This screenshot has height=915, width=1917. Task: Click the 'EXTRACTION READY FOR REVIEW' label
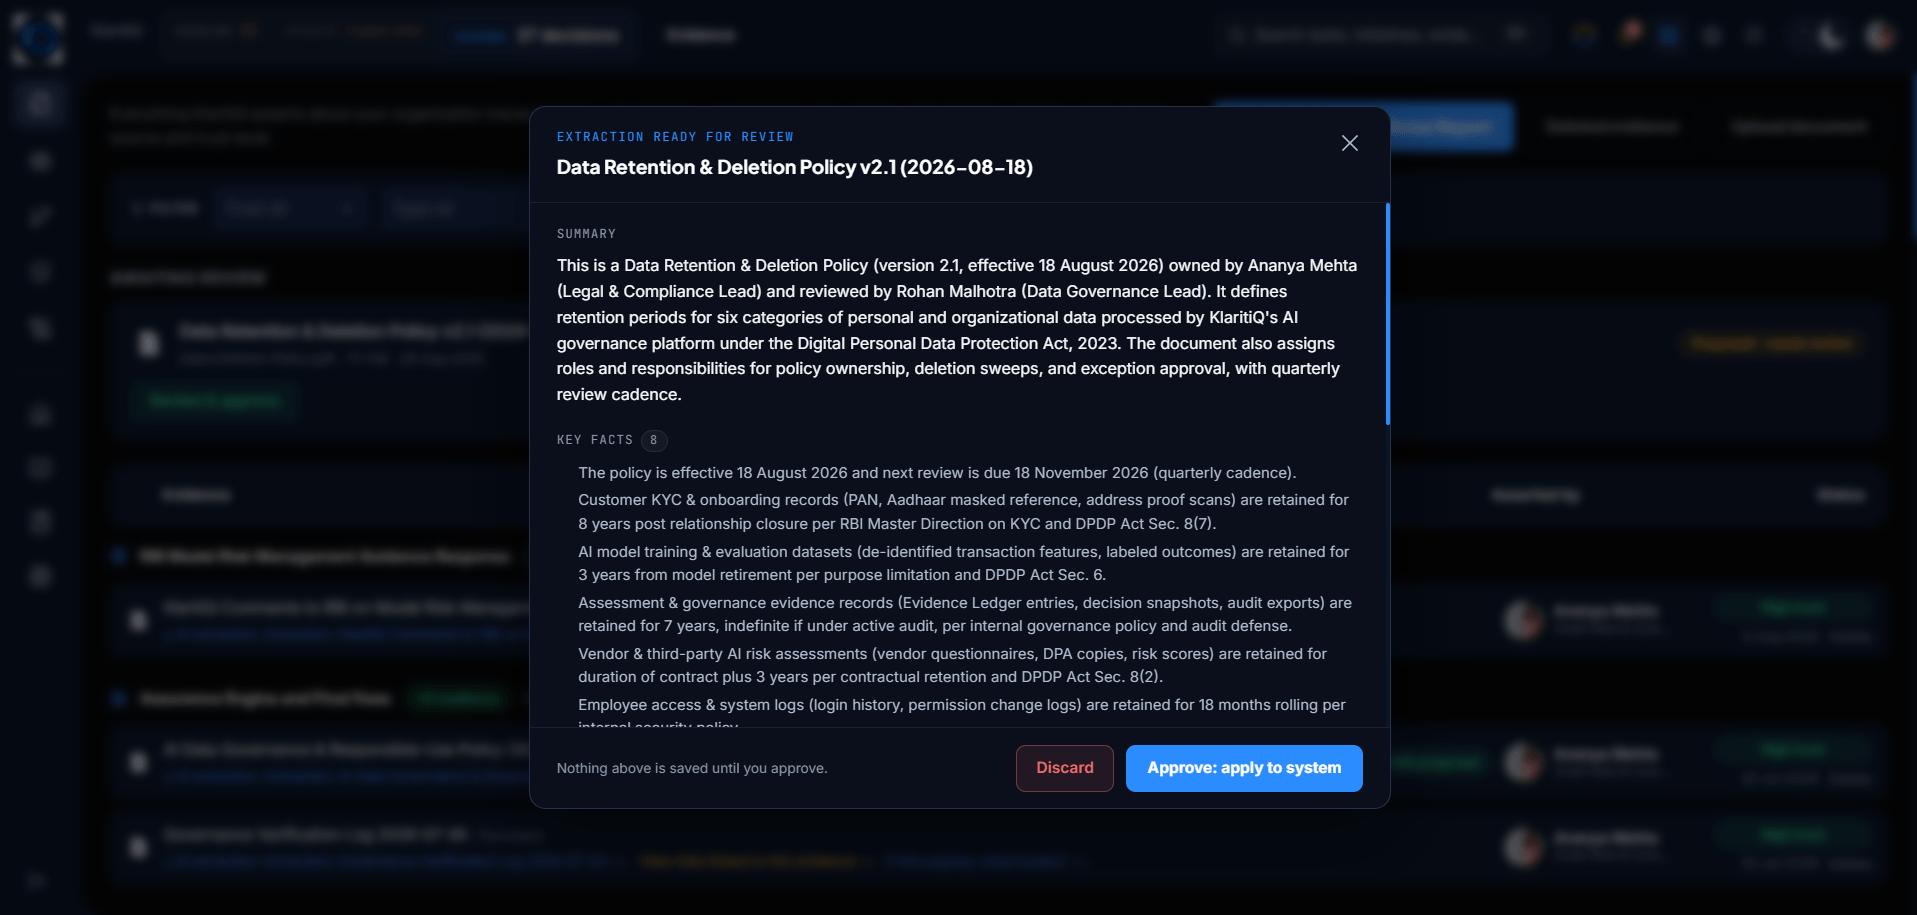pyautogui.click(x=675, y=137)
